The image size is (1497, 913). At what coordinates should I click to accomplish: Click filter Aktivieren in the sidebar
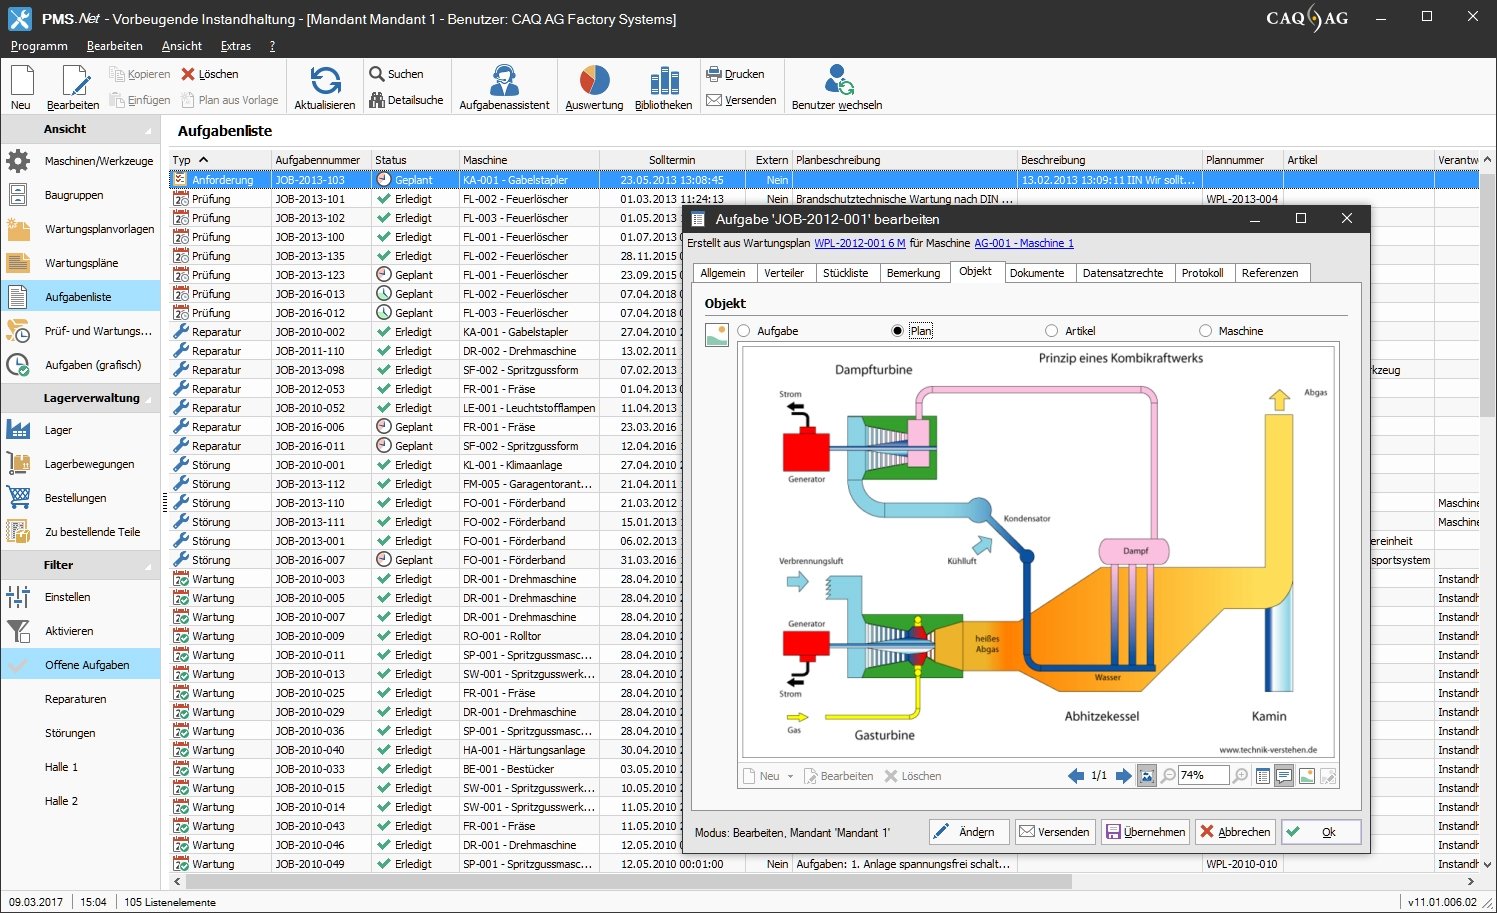tap(80, 631)
